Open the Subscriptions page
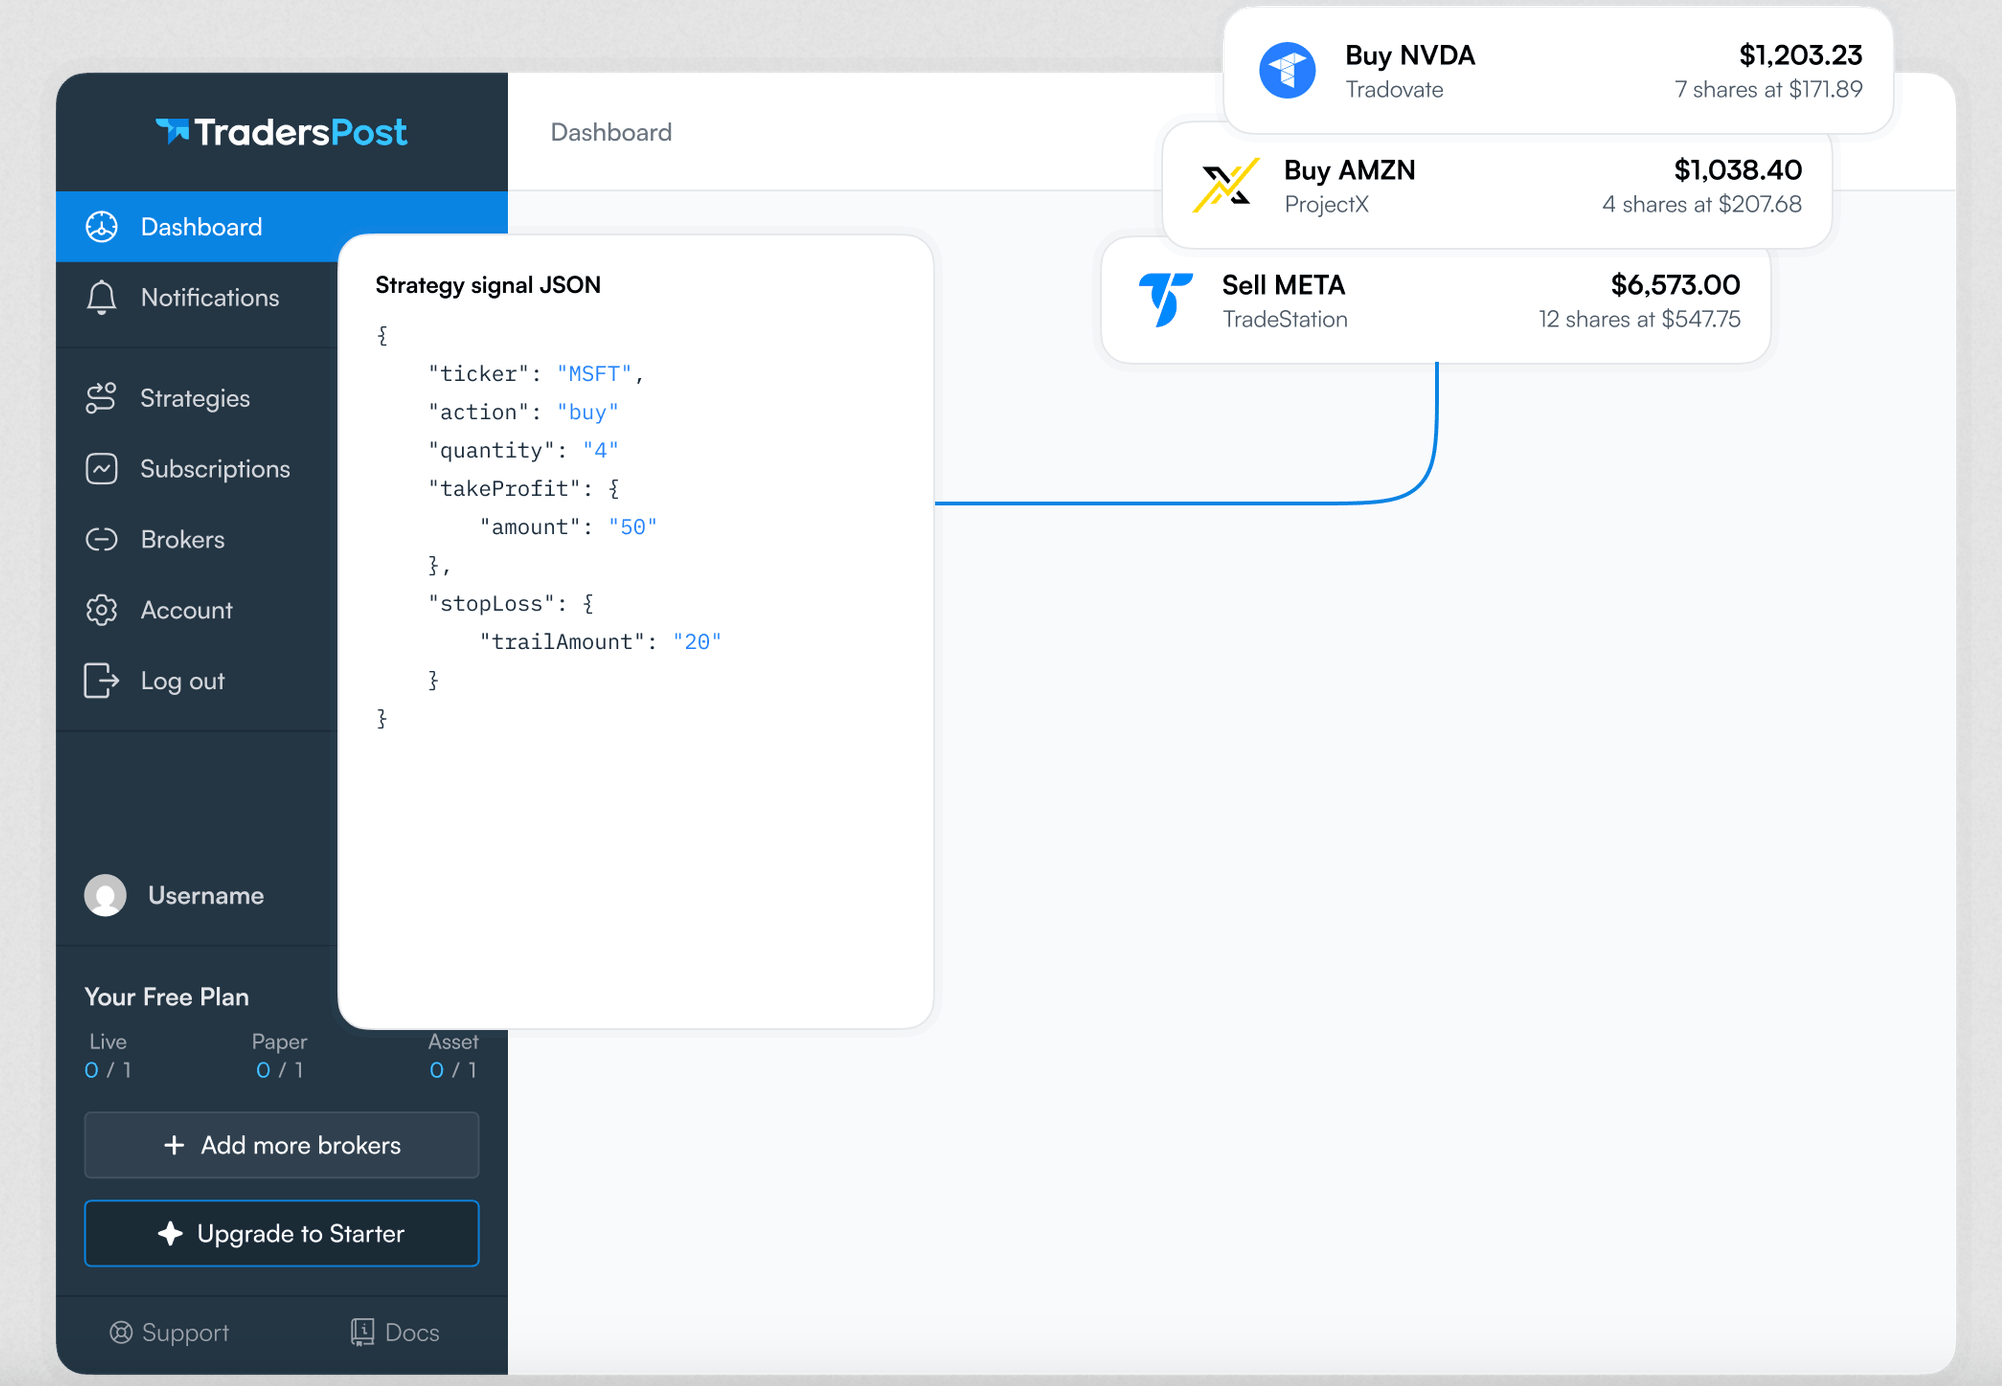This screenshot has width=2002, height=1386. coord(197,469)
